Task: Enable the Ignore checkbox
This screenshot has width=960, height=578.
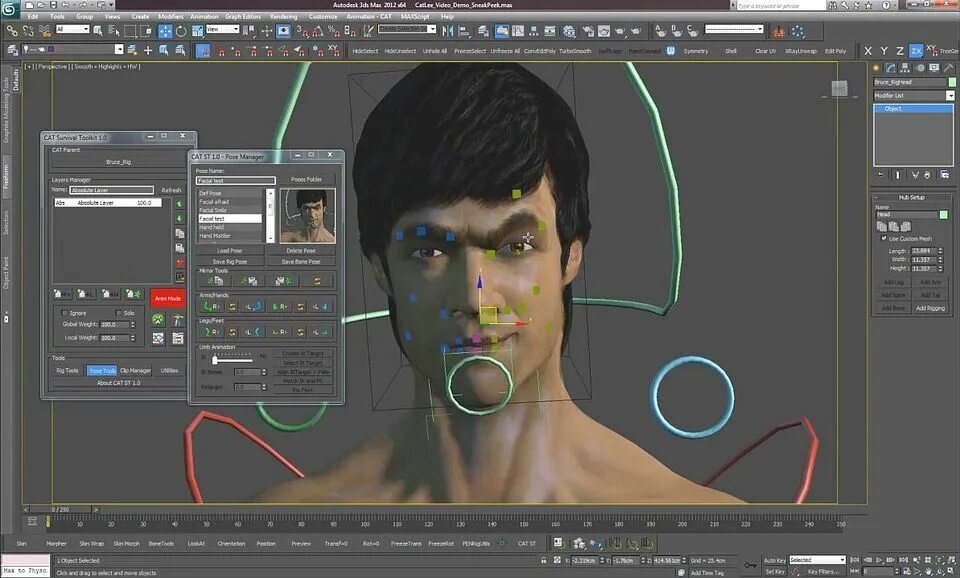Action: 64,312
